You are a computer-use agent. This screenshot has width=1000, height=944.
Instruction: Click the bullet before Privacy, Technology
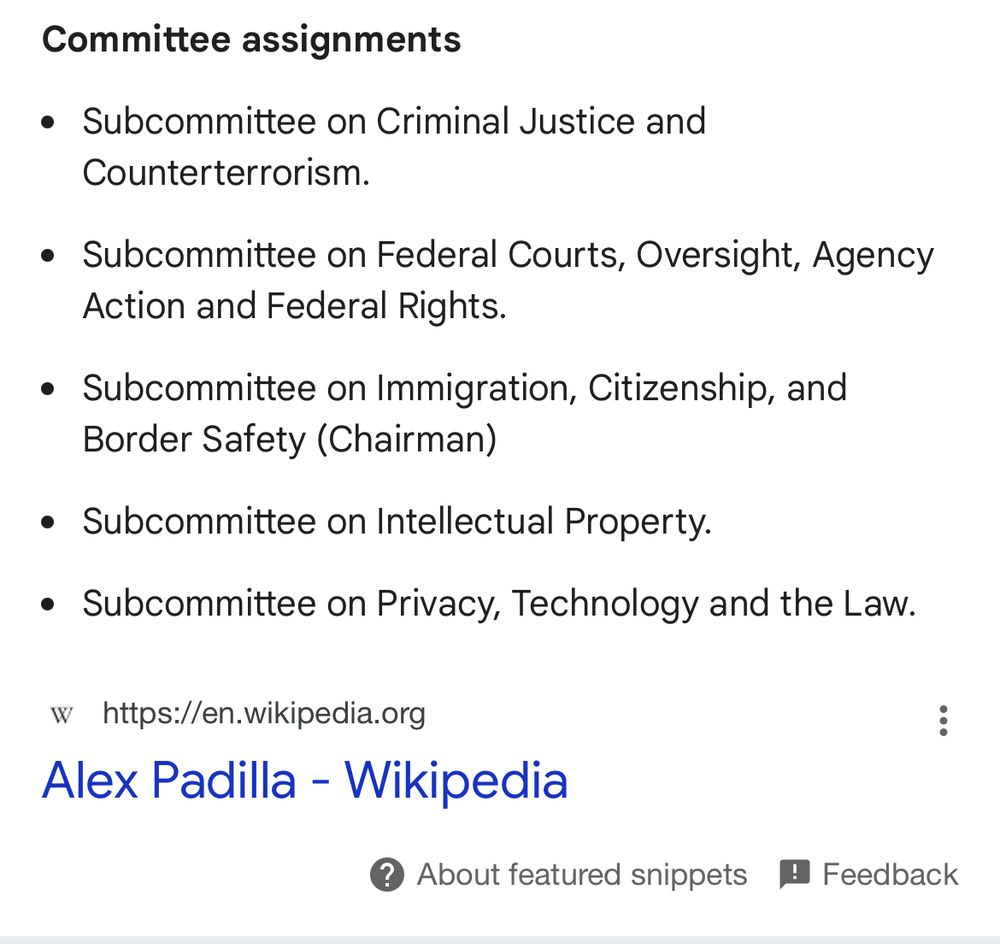click(x=48, y=604)
